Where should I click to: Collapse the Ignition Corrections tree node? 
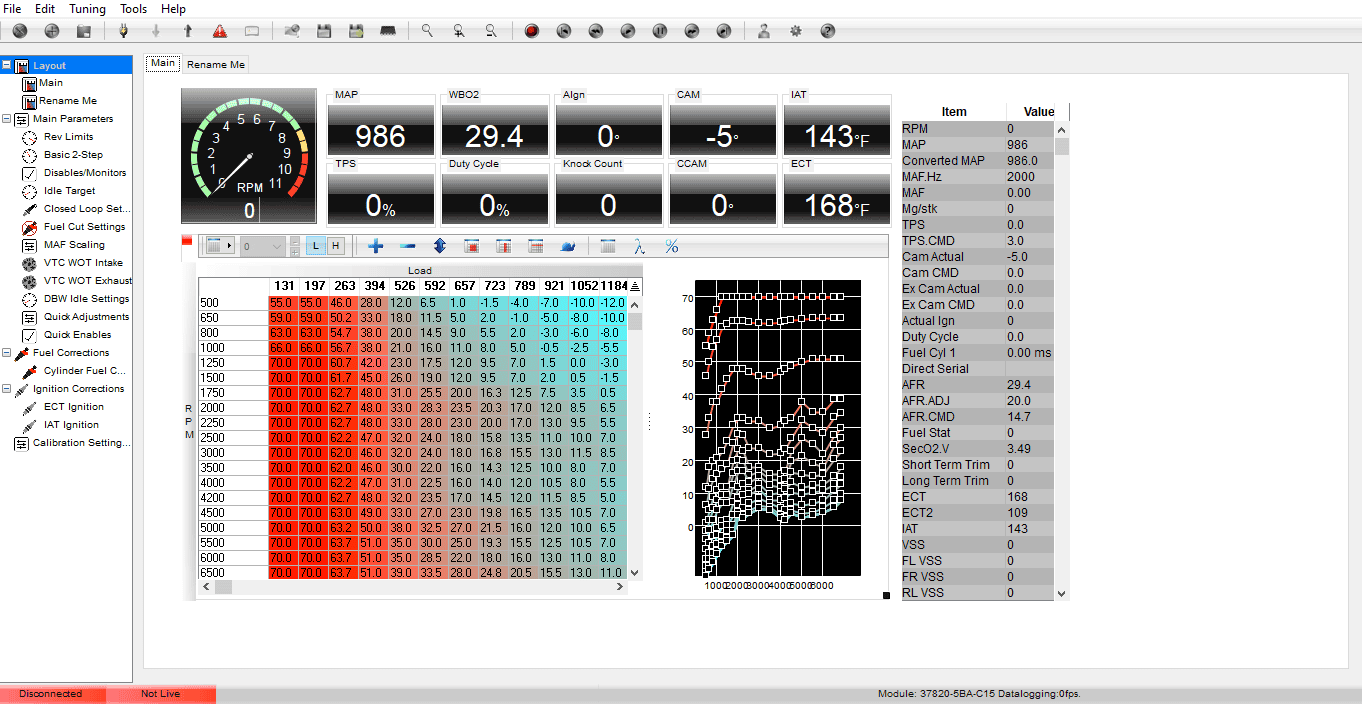pyautogui.click(x=7, y=389)
